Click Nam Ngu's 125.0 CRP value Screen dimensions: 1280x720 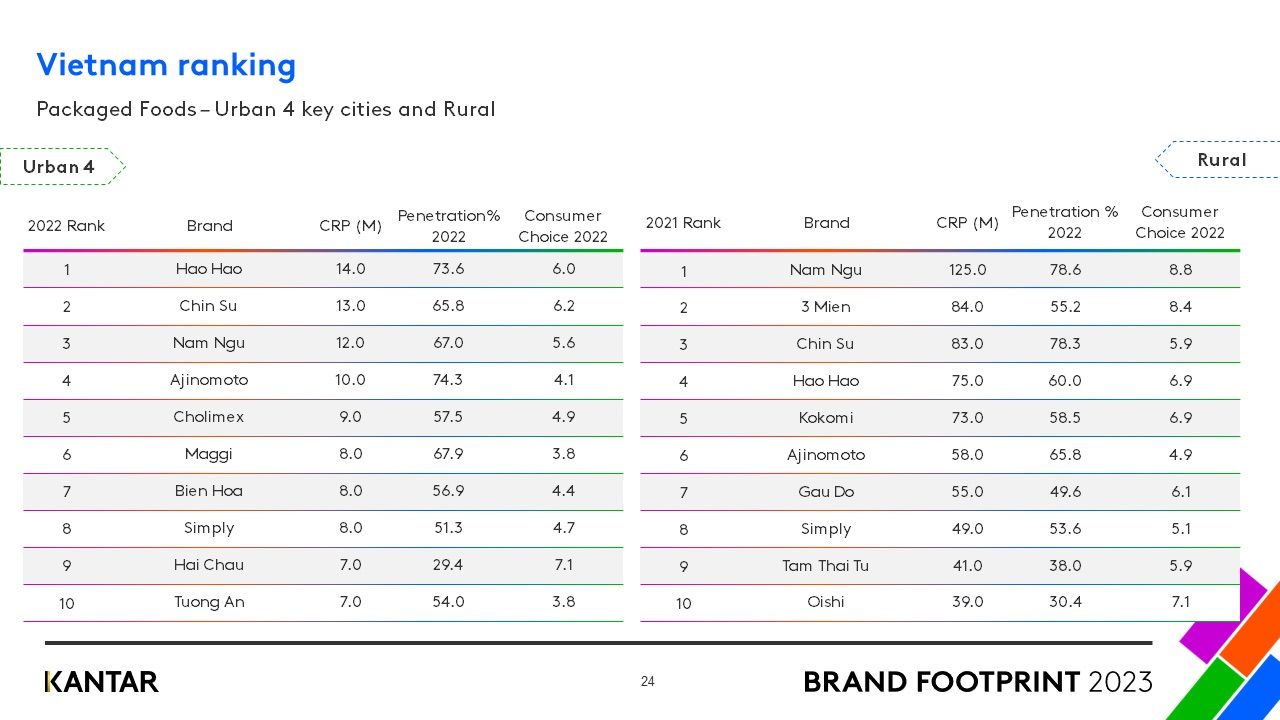pyautogui.click(x=967, y=270)
